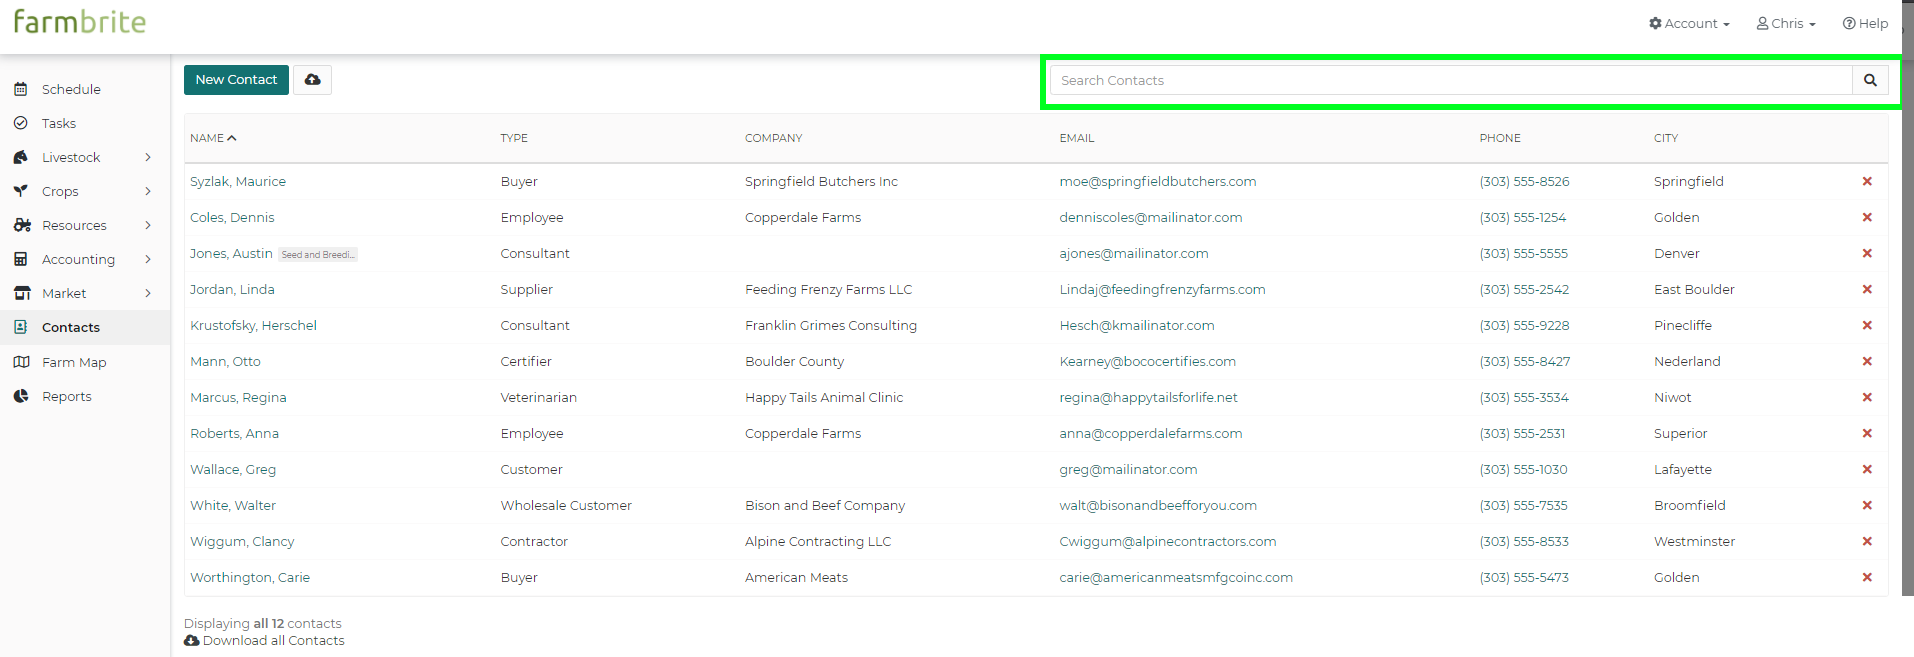
Task: Click the 'East Boulder' city cell
Action: [1694, 289]
